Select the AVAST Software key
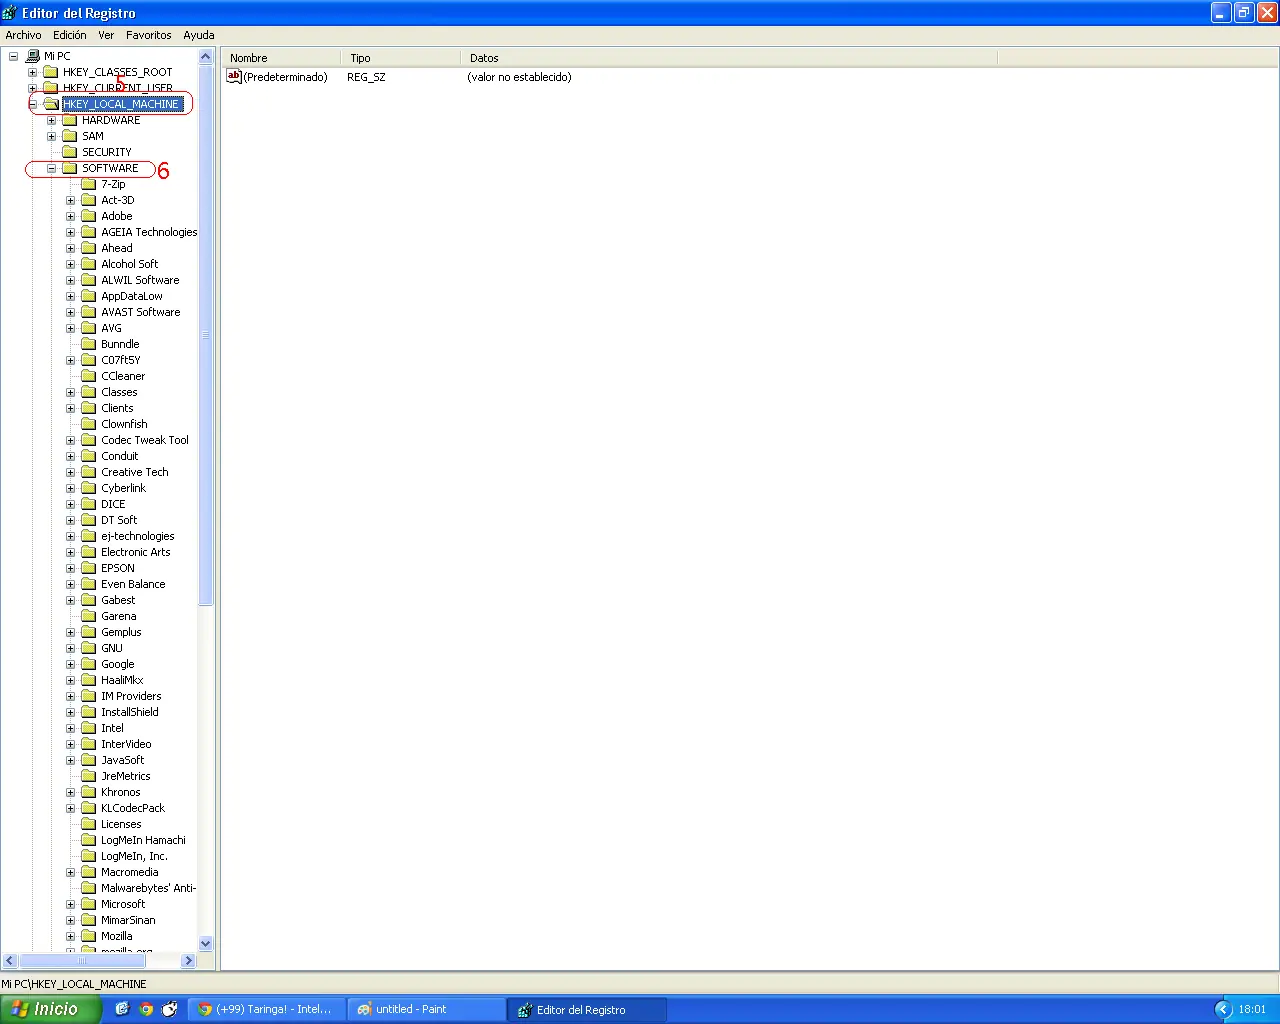Screen dimensions: 1280x1024 tap(141, 312)
